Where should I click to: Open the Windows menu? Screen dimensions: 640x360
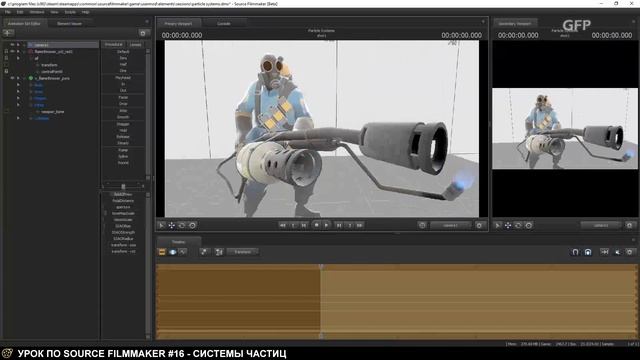(x=37, y=12)
